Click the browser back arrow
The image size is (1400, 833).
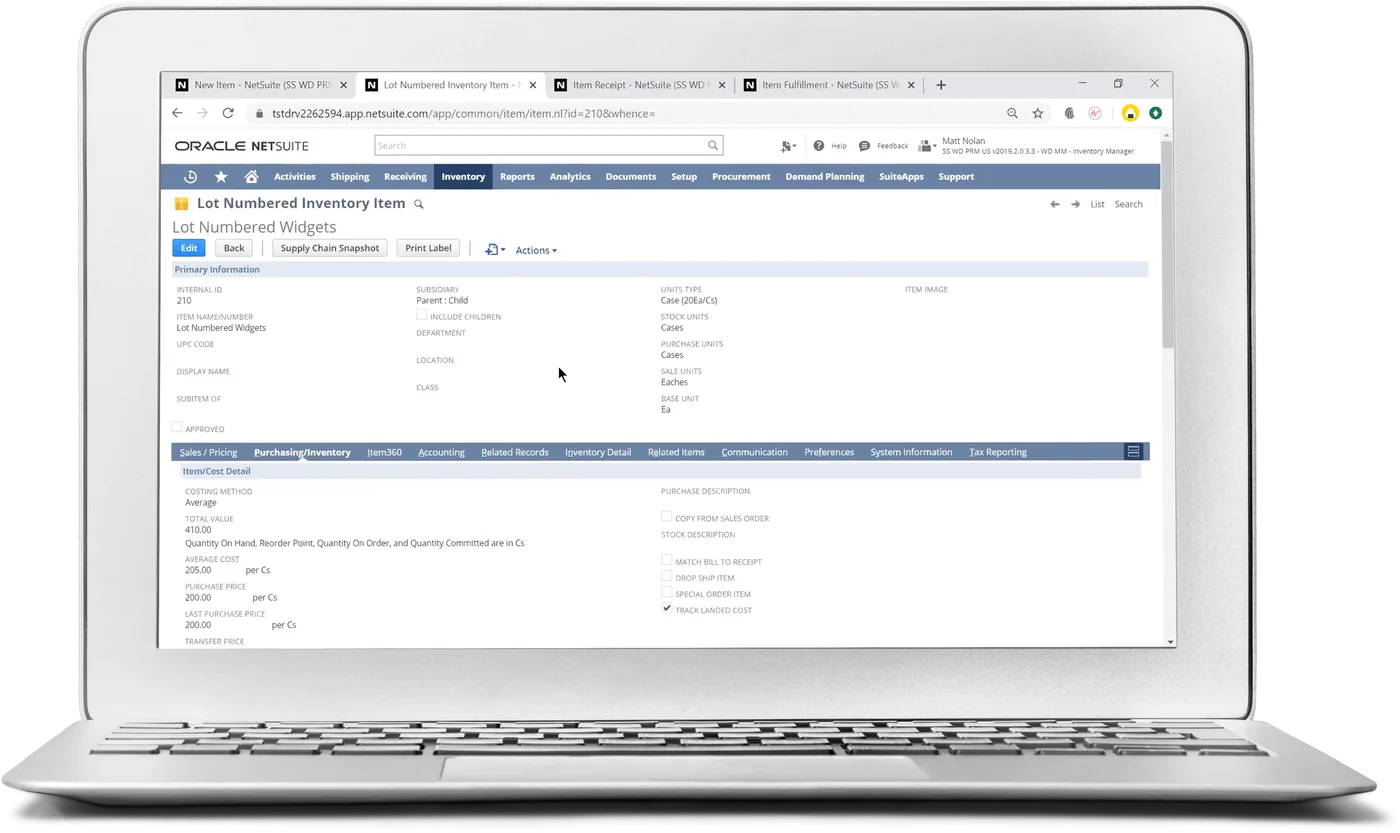click(x=178, y=114)
